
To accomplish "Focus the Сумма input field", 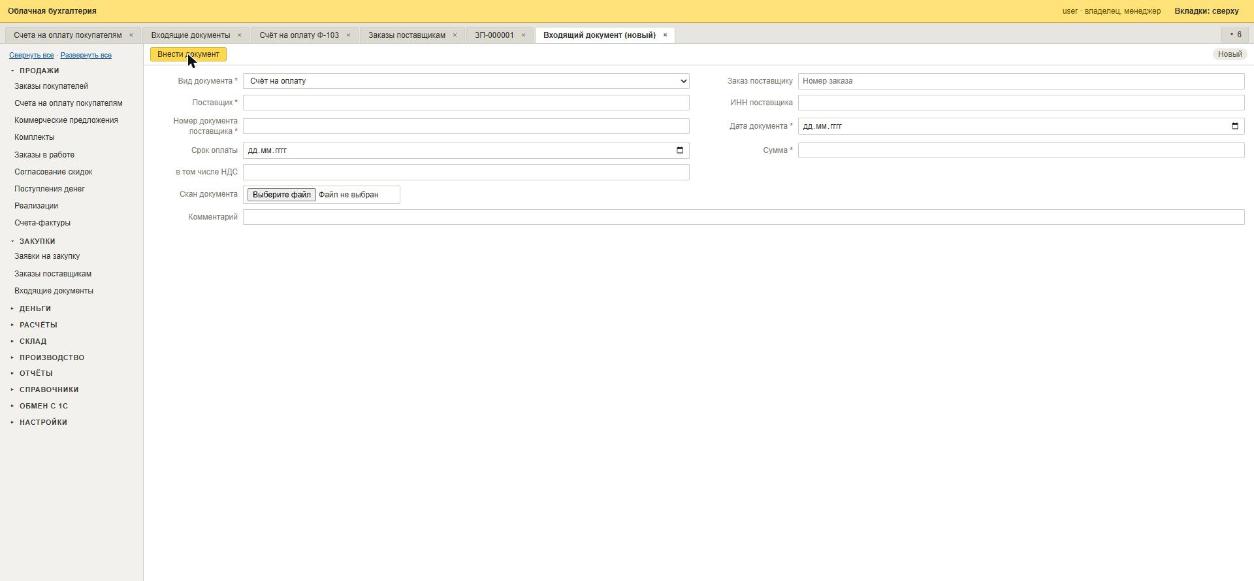I will coord(1021,150).
